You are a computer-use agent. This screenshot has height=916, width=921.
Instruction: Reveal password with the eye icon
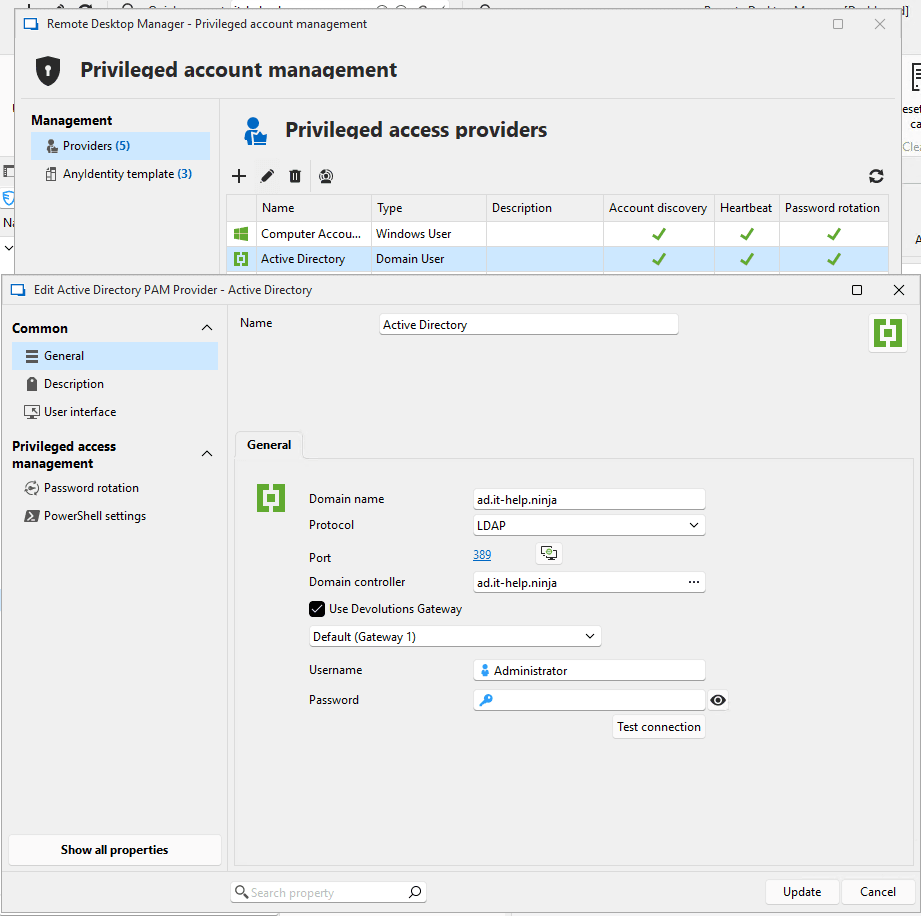click(718, 701)
